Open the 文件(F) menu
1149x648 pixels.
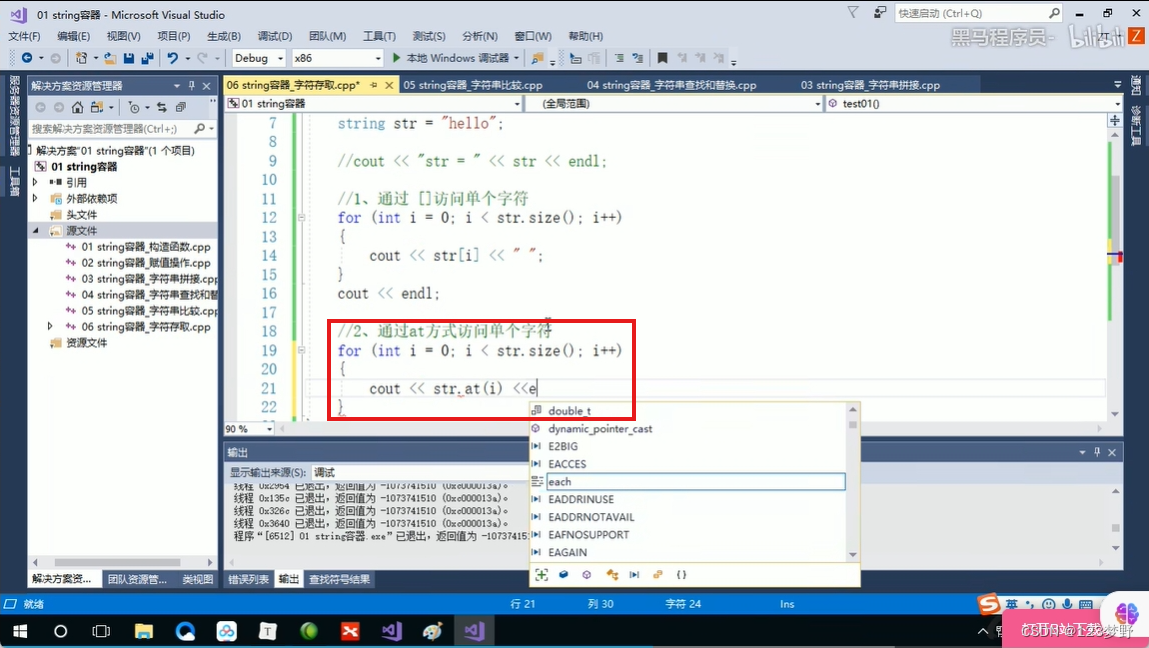pos(24,36)
